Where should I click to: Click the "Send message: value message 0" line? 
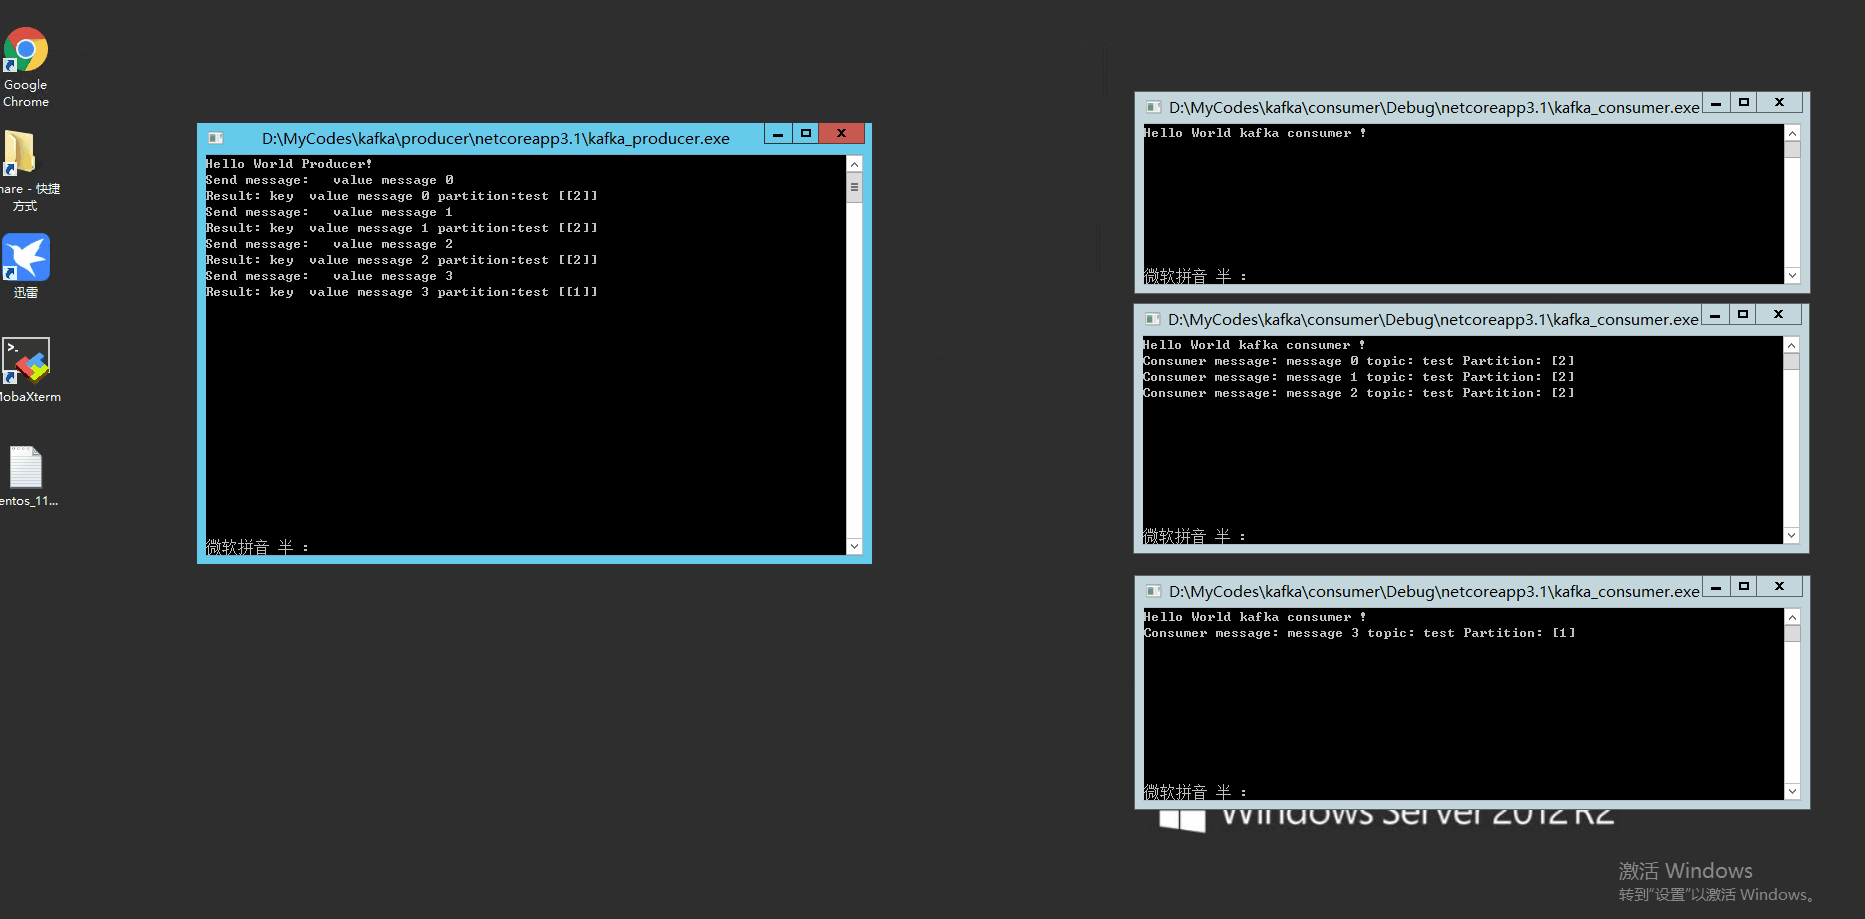329,180
